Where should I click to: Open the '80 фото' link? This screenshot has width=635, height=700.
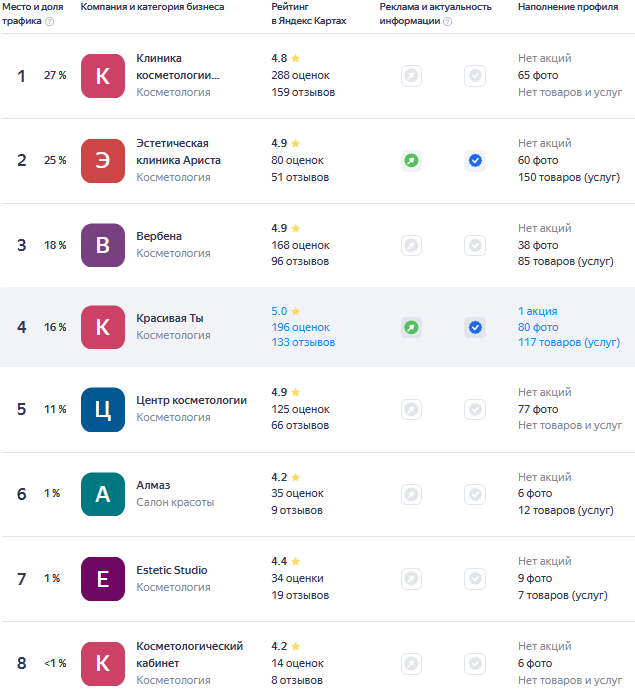tap(538, 327)
